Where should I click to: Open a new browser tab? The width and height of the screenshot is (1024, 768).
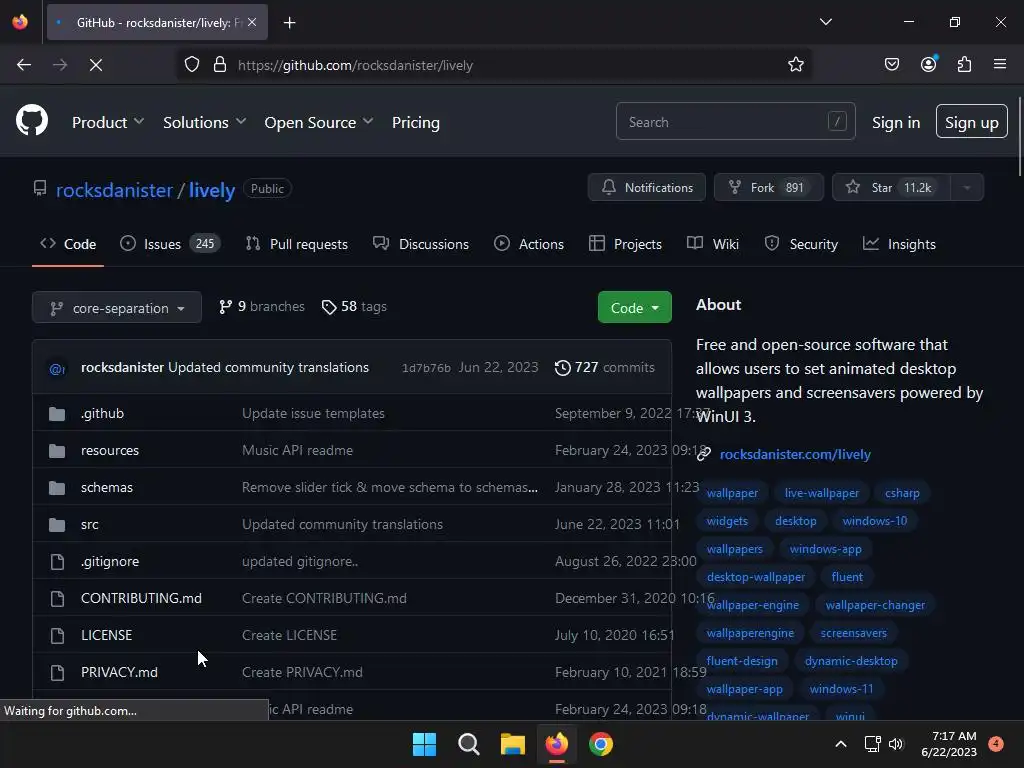point(289,23)
